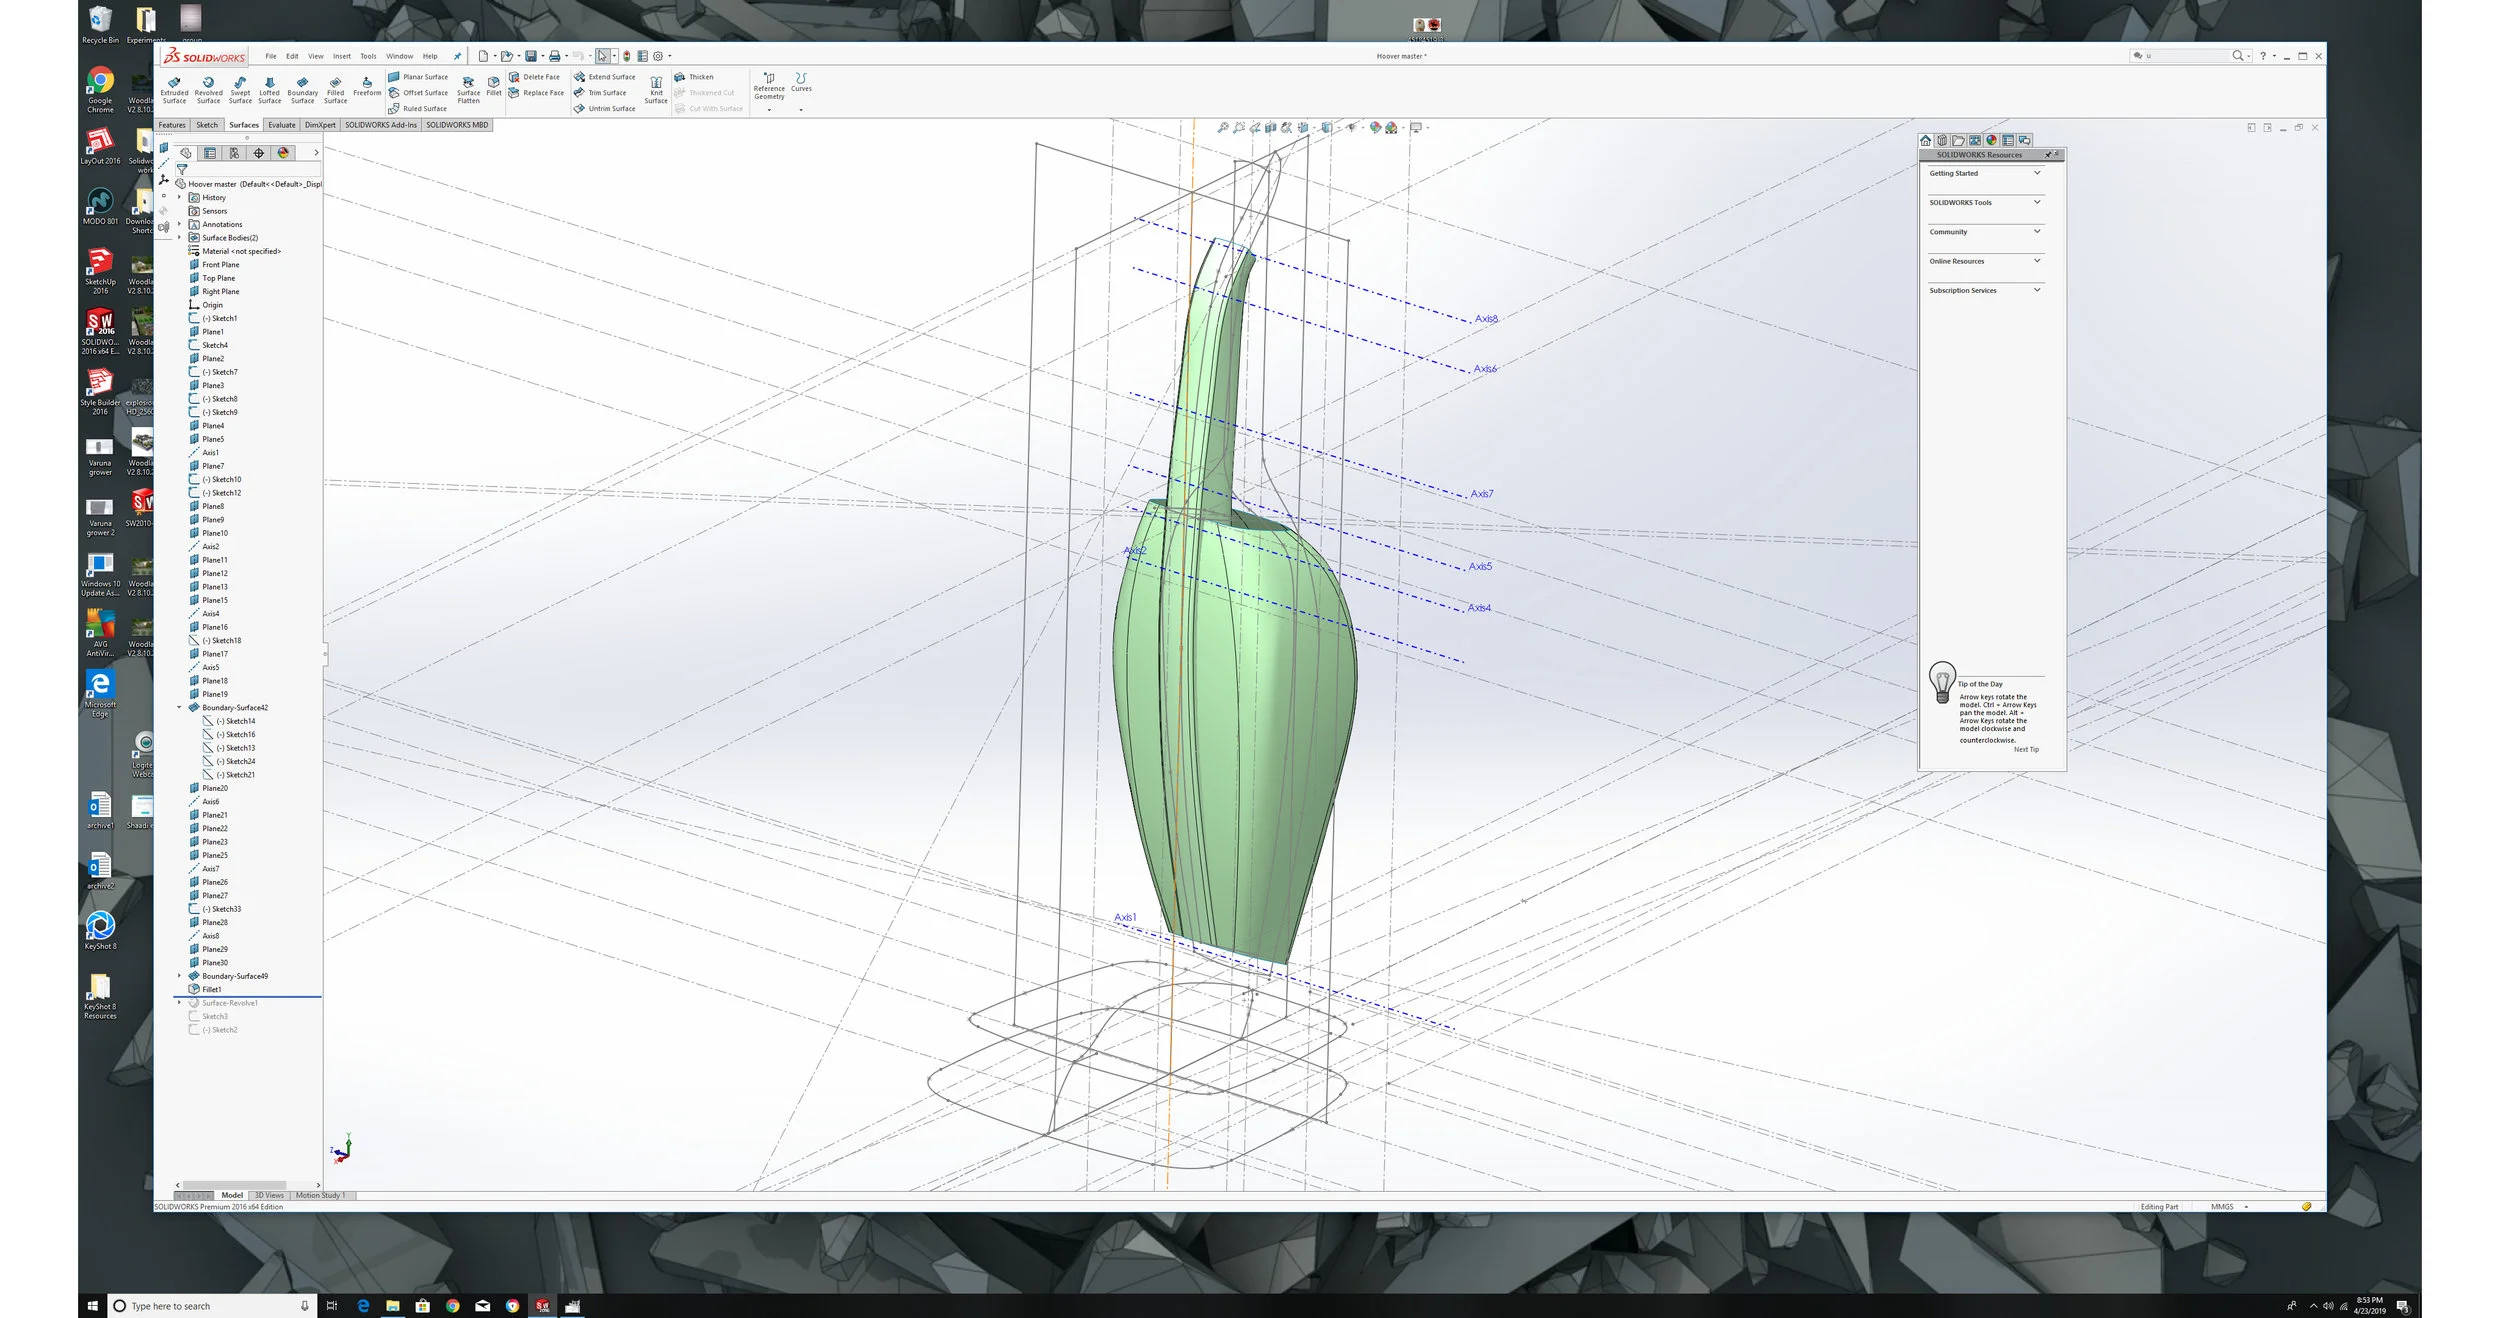Image resolution: width=2500 pixels, height=1318 pixels.
Task: Open the PropertyManager tab icon
Action: click(x=210, y=153)
